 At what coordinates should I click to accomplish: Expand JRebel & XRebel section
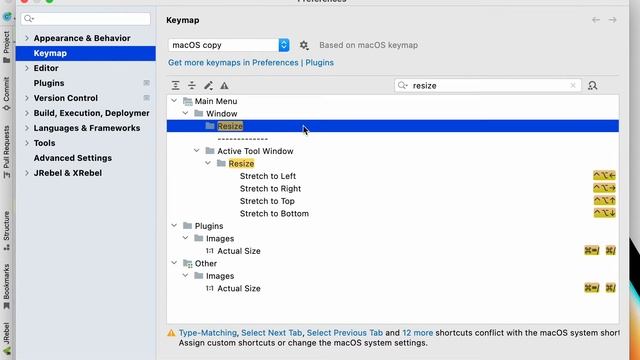point(27,173)
